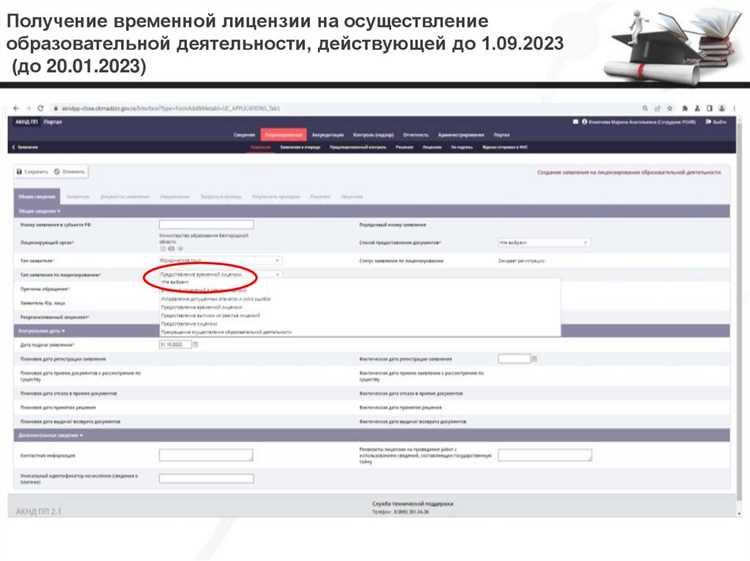The width and height of the screenshot is (750, 561).
Task: Click the browser zoom magnifier icon
Action: [647, 108]
